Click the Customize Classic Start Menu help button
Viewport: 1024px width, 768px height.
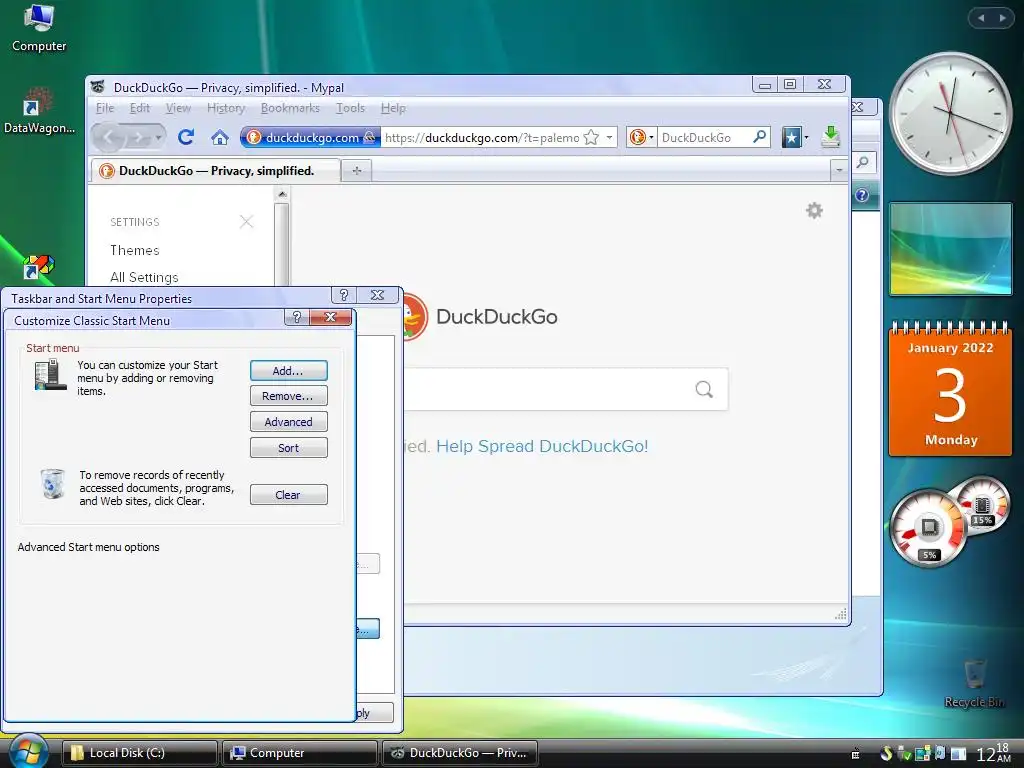point(296,317)
